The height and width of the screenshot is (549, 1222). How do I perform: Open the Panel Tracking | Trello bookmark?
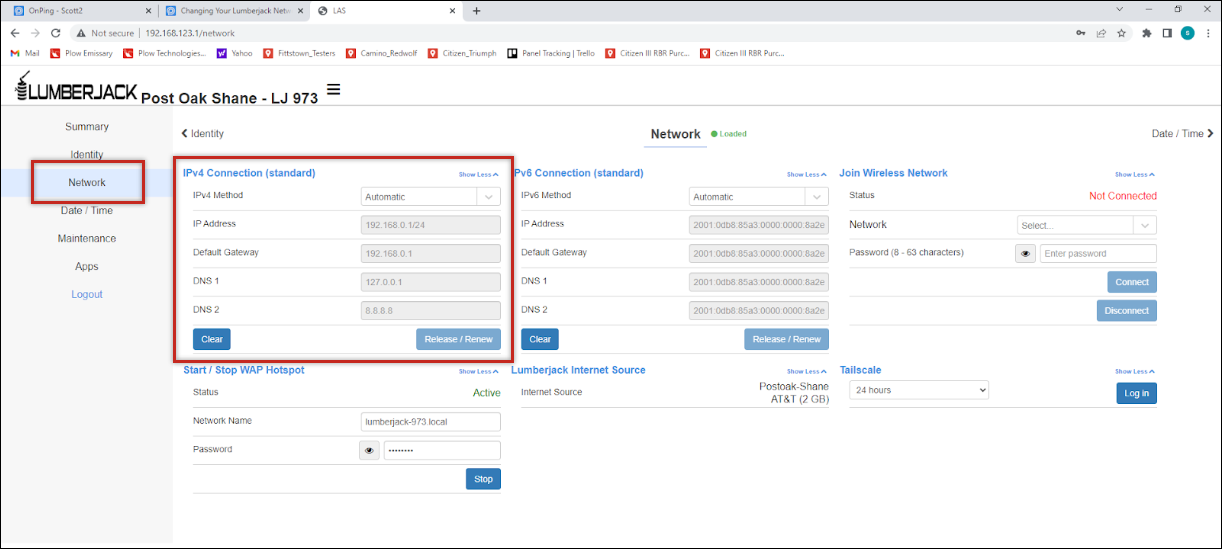pyautogui.click(x=551, y=53)
